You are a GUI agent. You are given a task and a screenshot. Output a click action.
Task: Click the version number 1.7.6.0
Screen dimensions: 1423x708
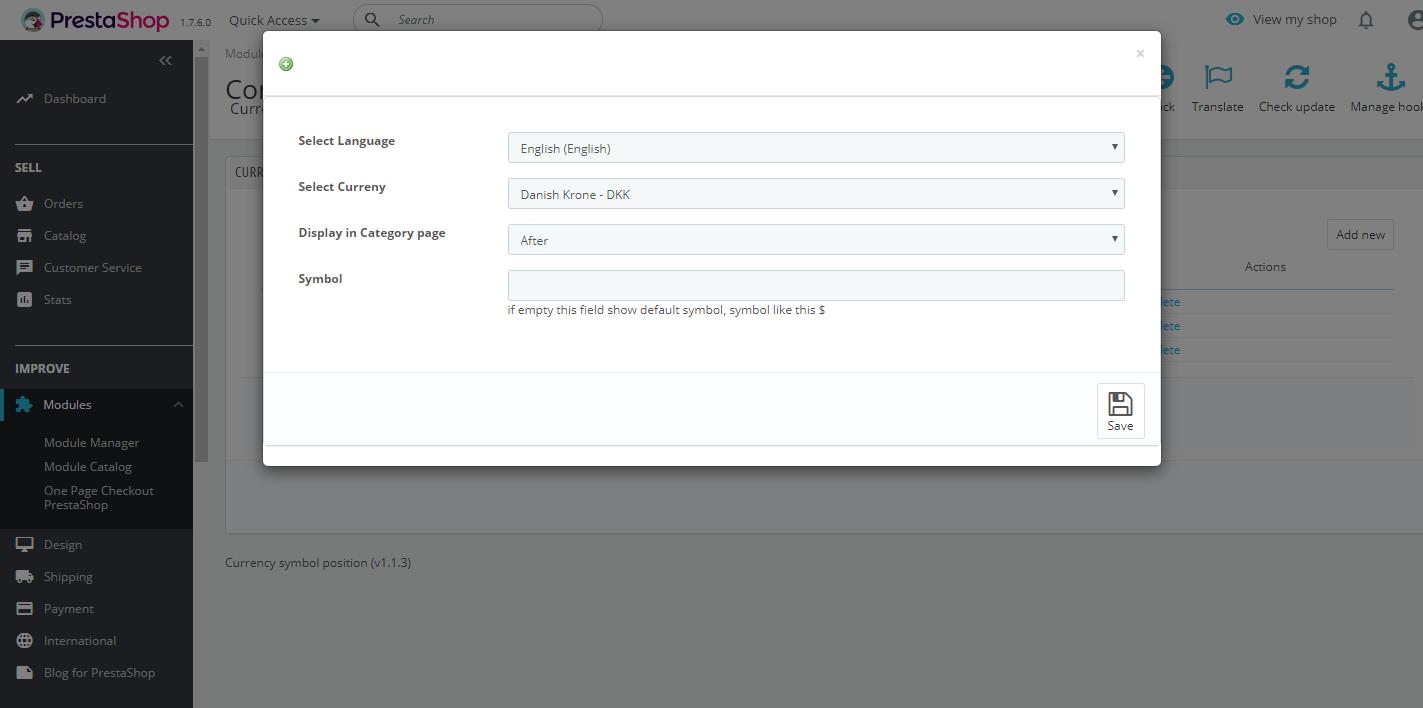[x=195, y=22]
